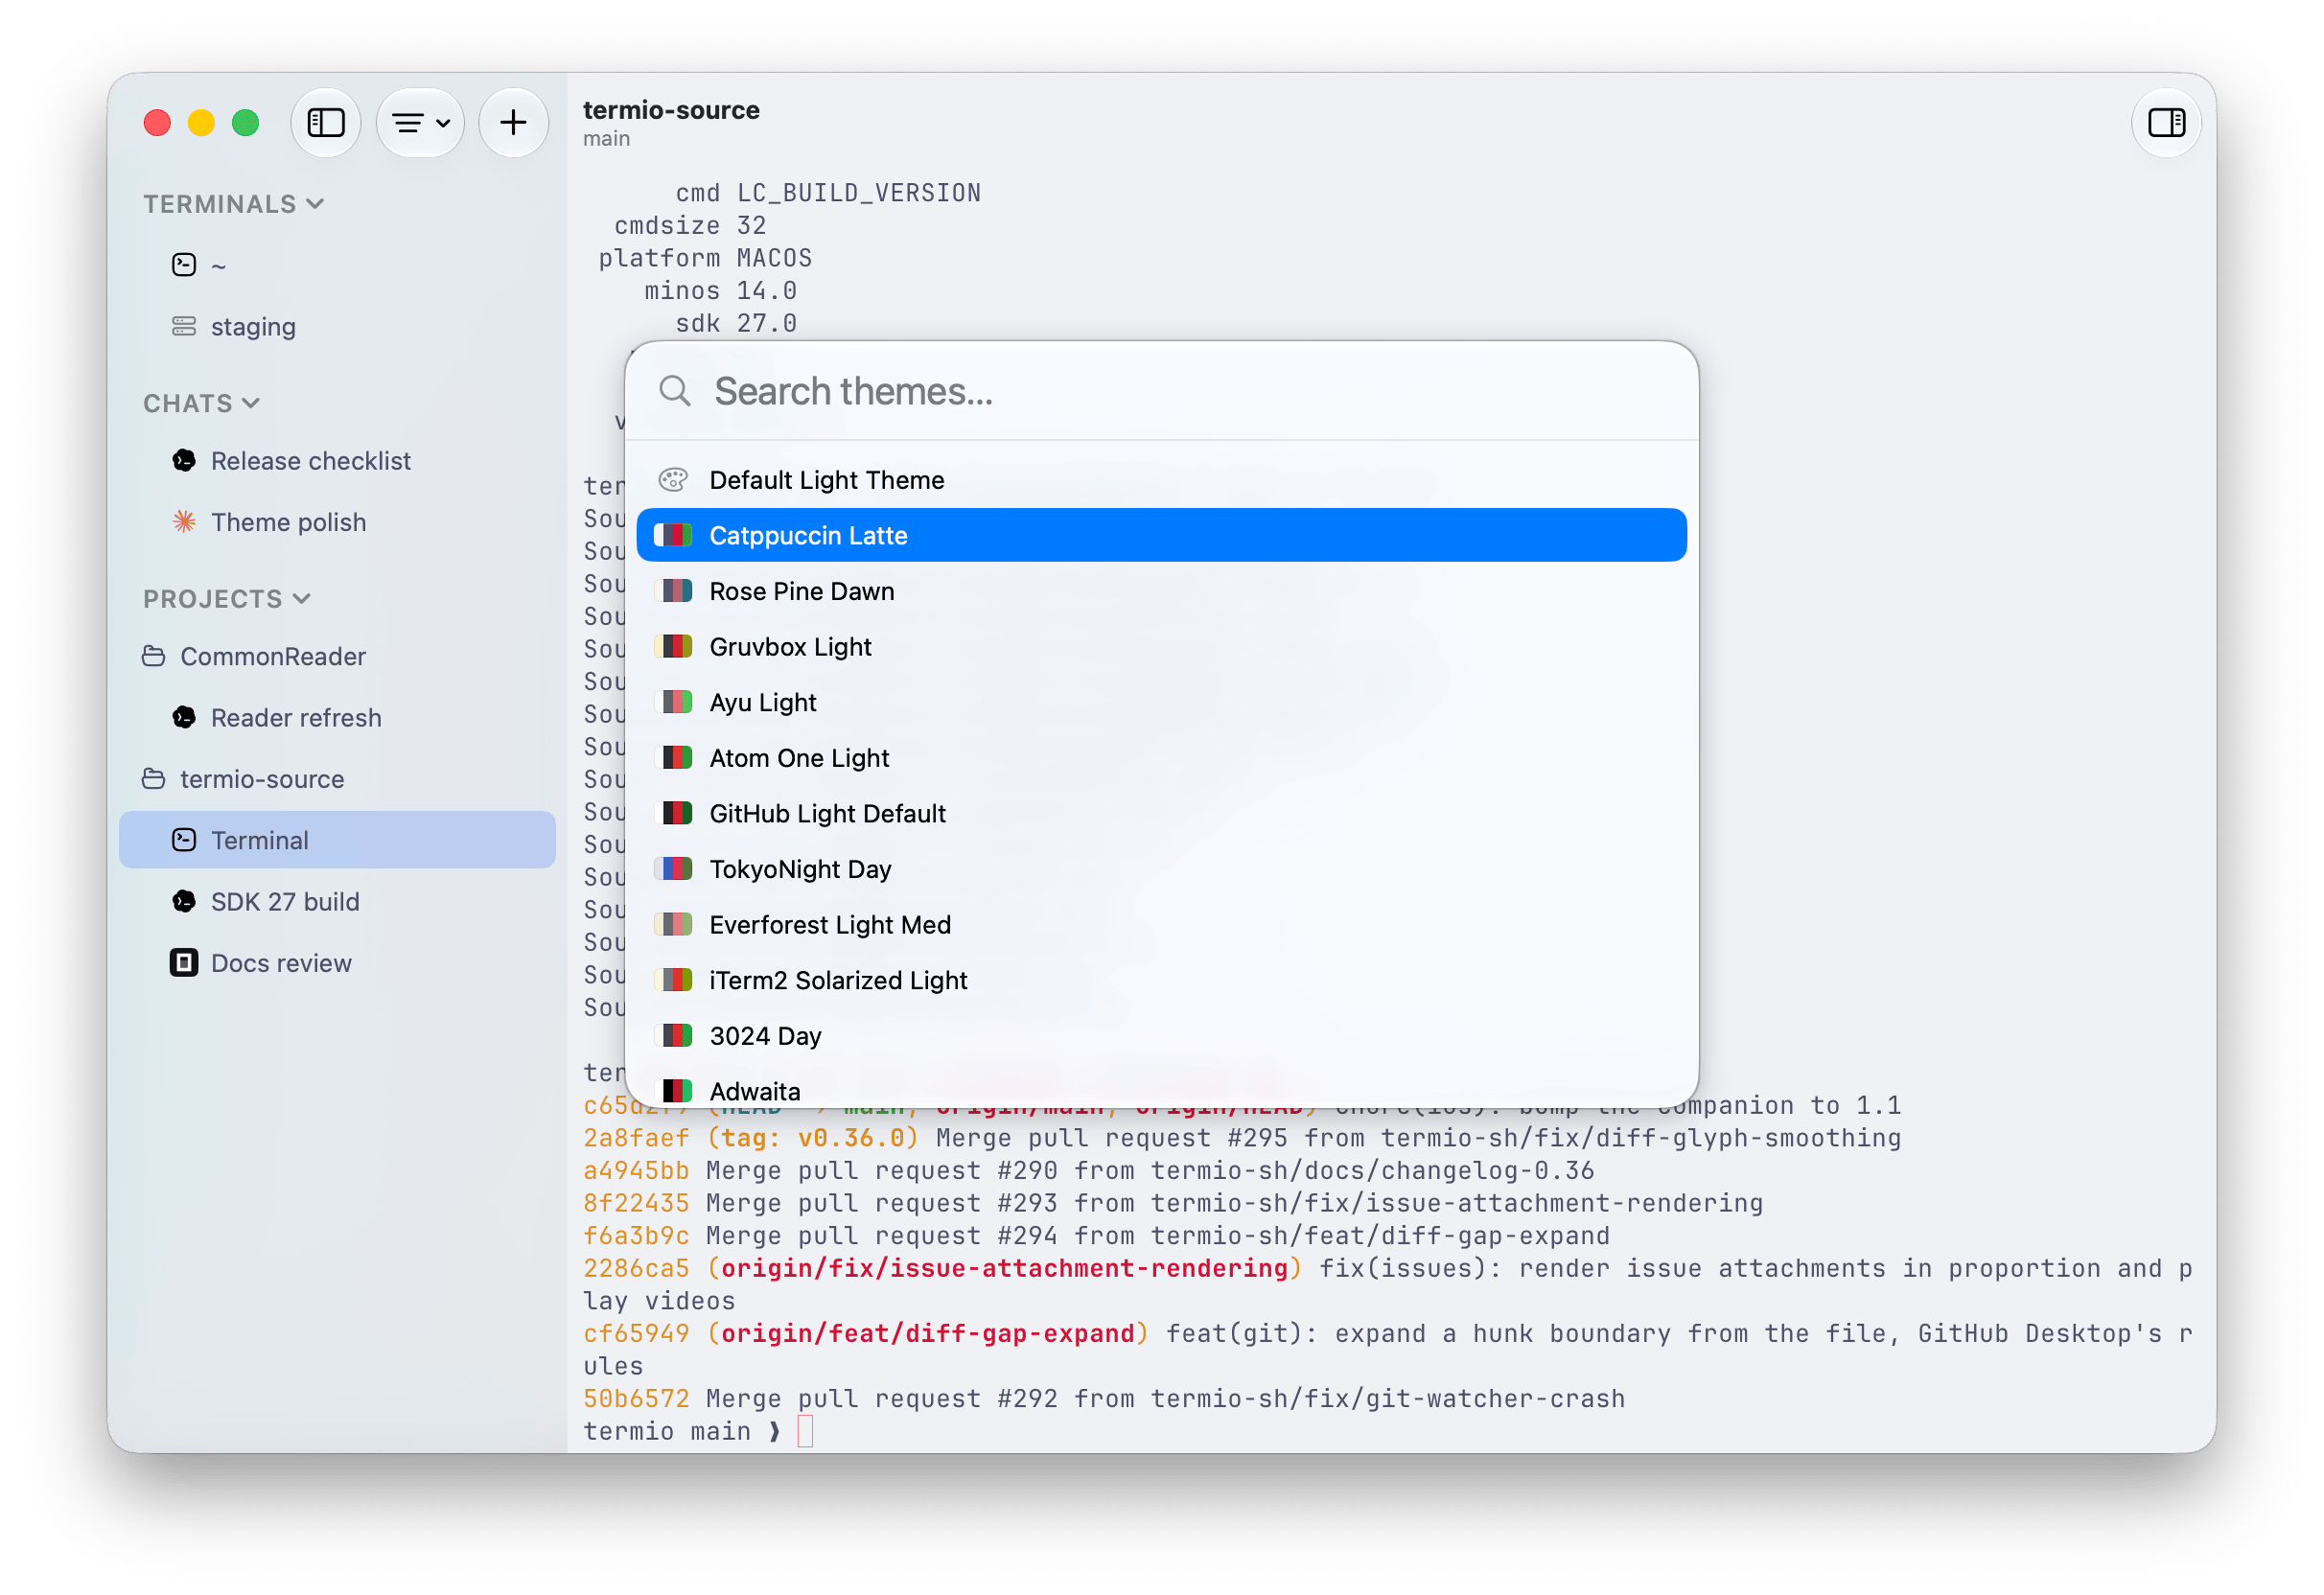Viewport: 2324px width, 1595px height.
Task: Click the terminal prompt cursor
Action: click(805, 1431)
